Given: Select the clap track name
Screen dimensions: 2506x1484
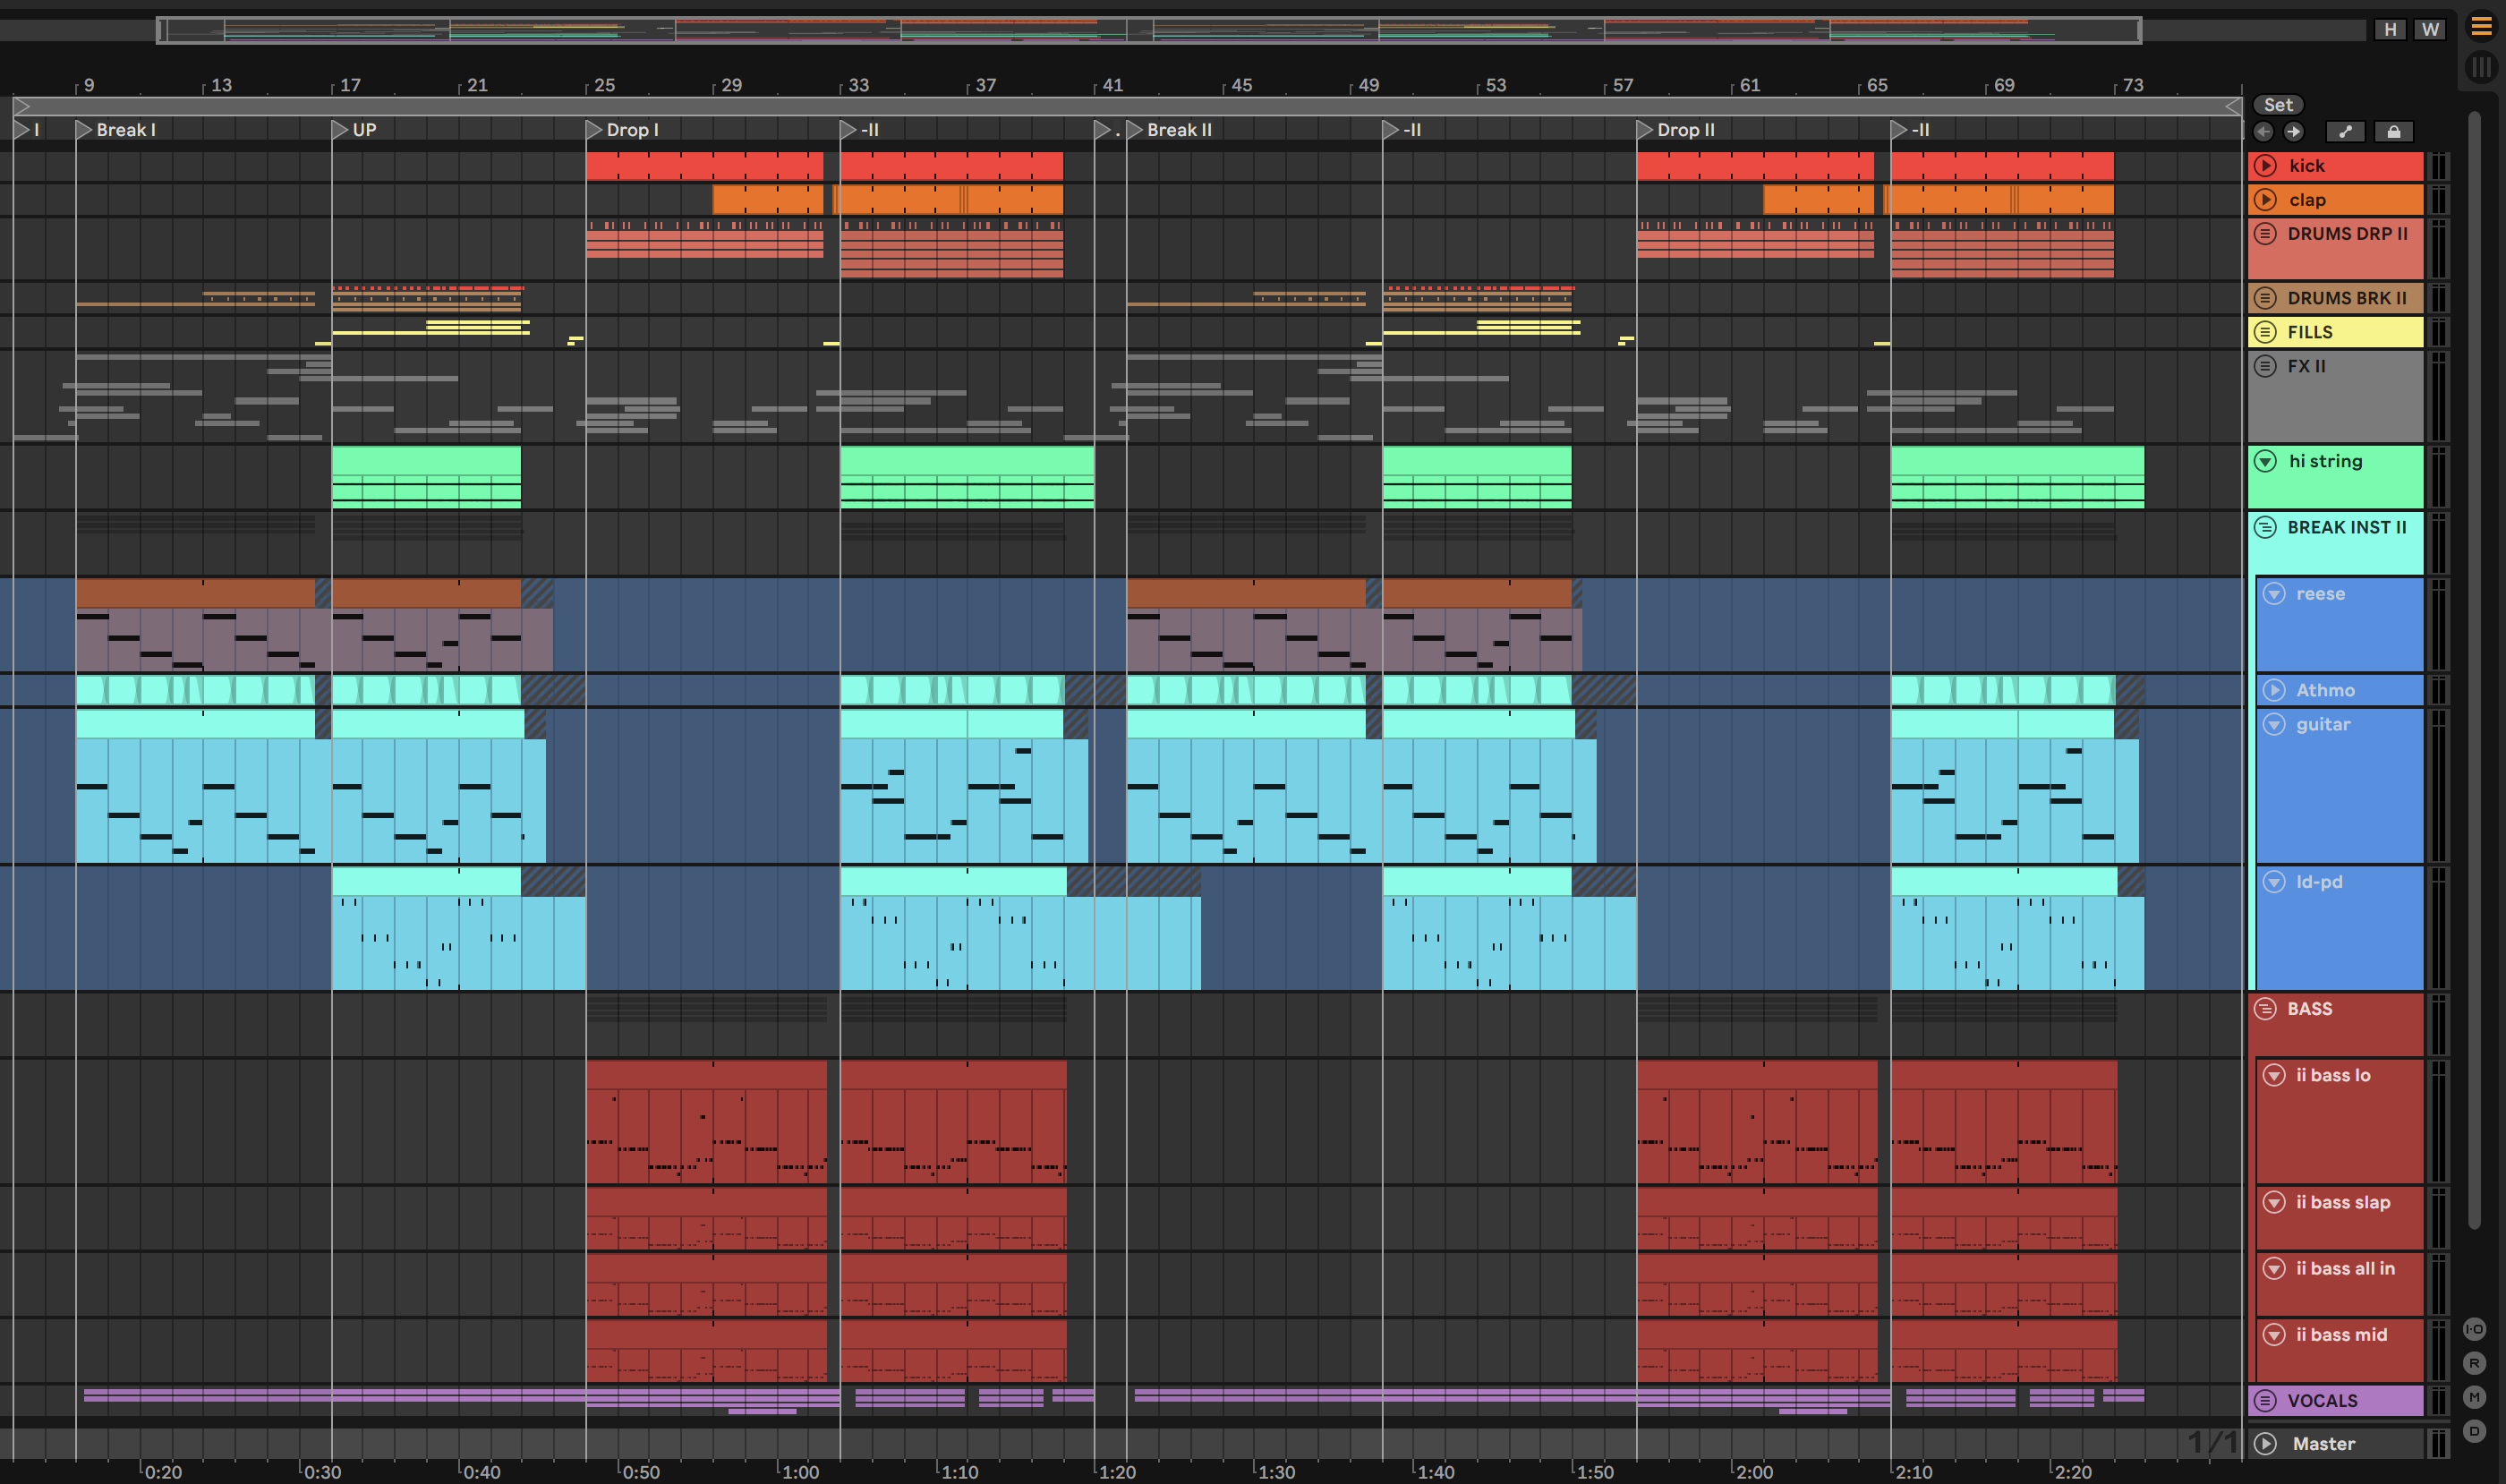Looking at the screenshot, I should (2307, 200).
